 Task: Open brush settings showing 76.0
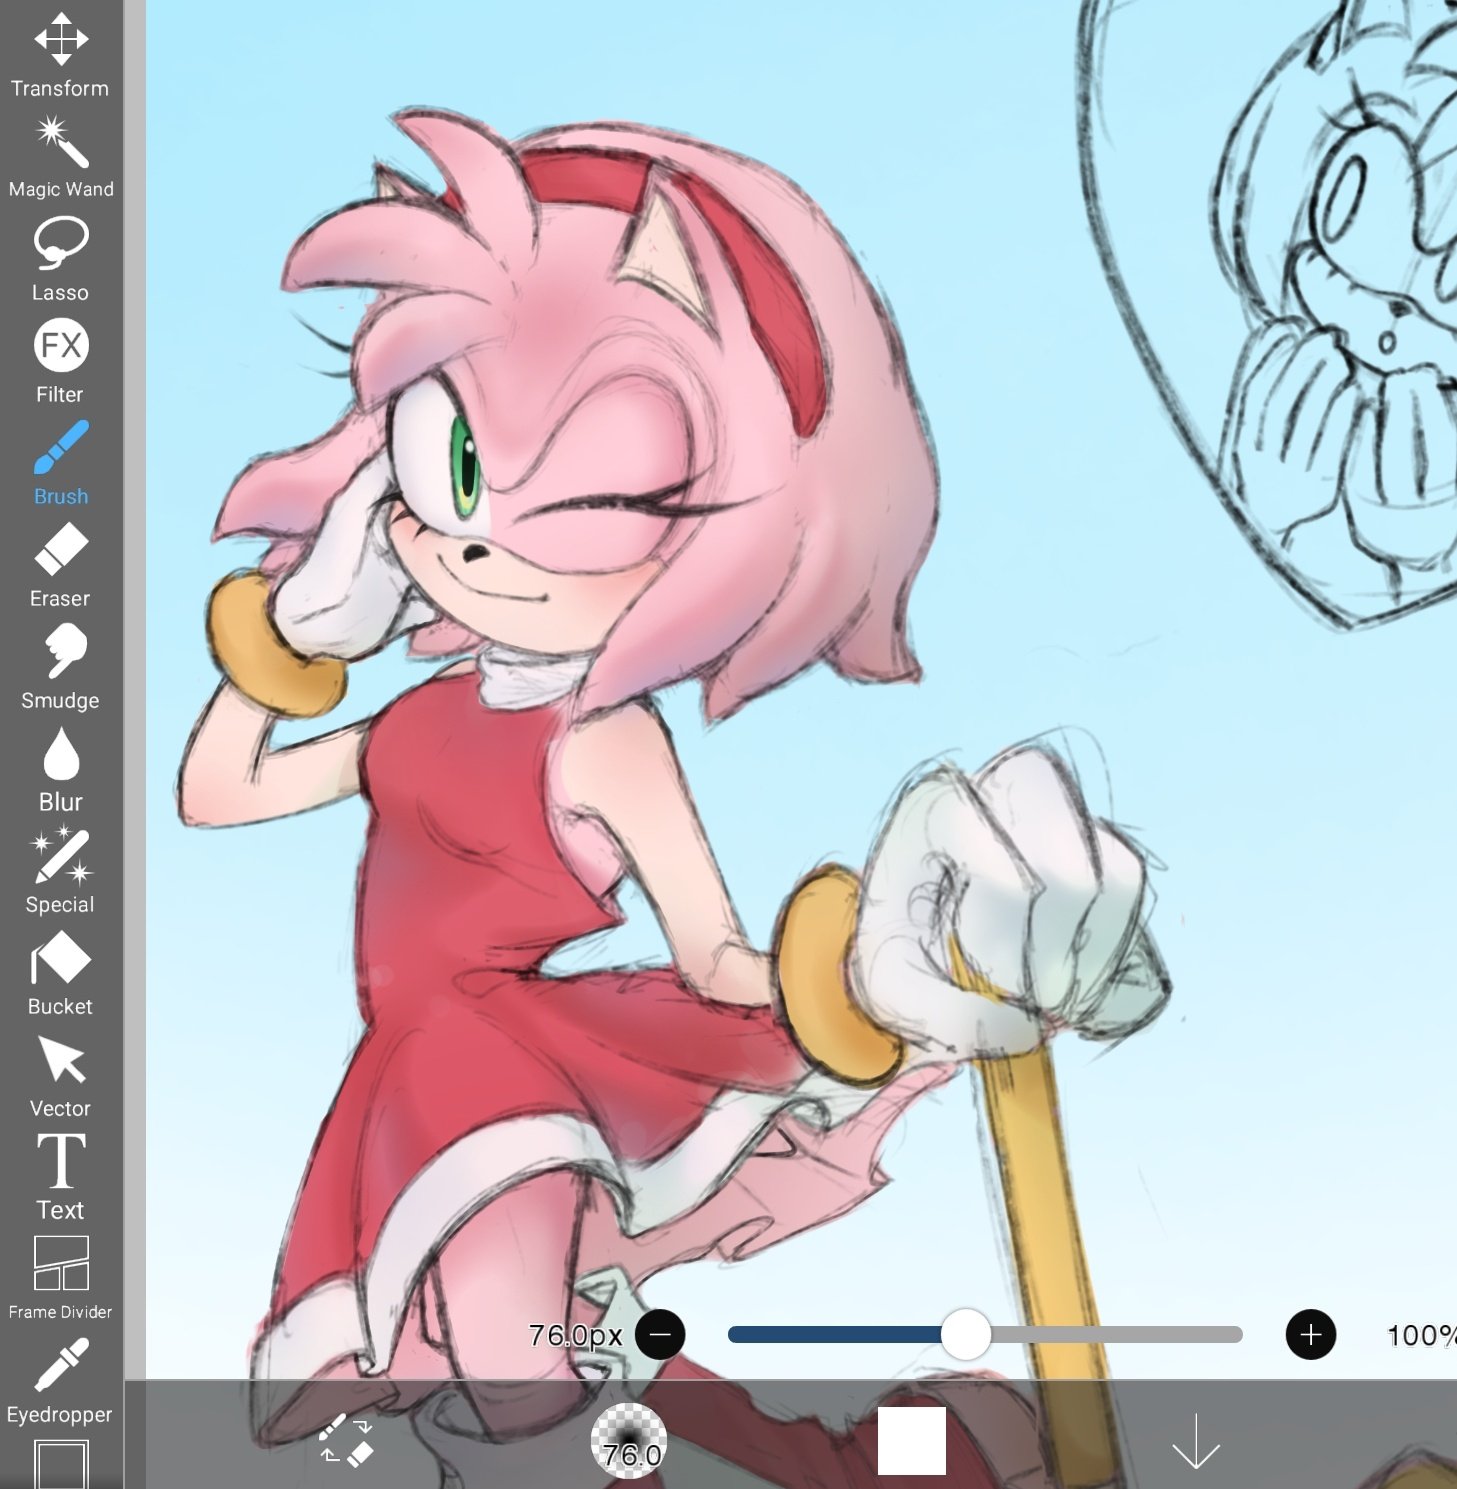click(629, 1441)
